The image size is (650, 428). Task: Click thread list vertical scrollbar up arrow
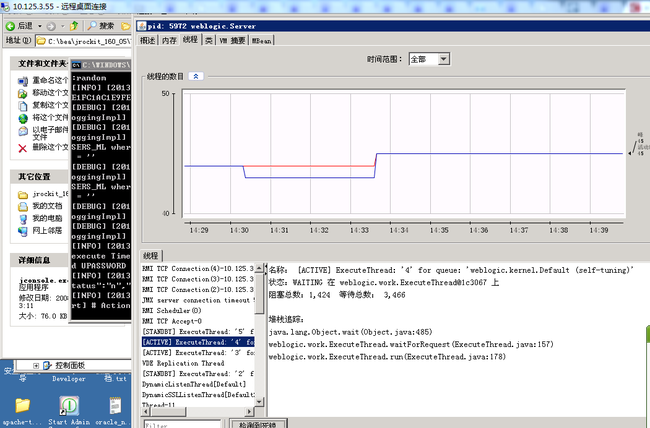[260, 268]
